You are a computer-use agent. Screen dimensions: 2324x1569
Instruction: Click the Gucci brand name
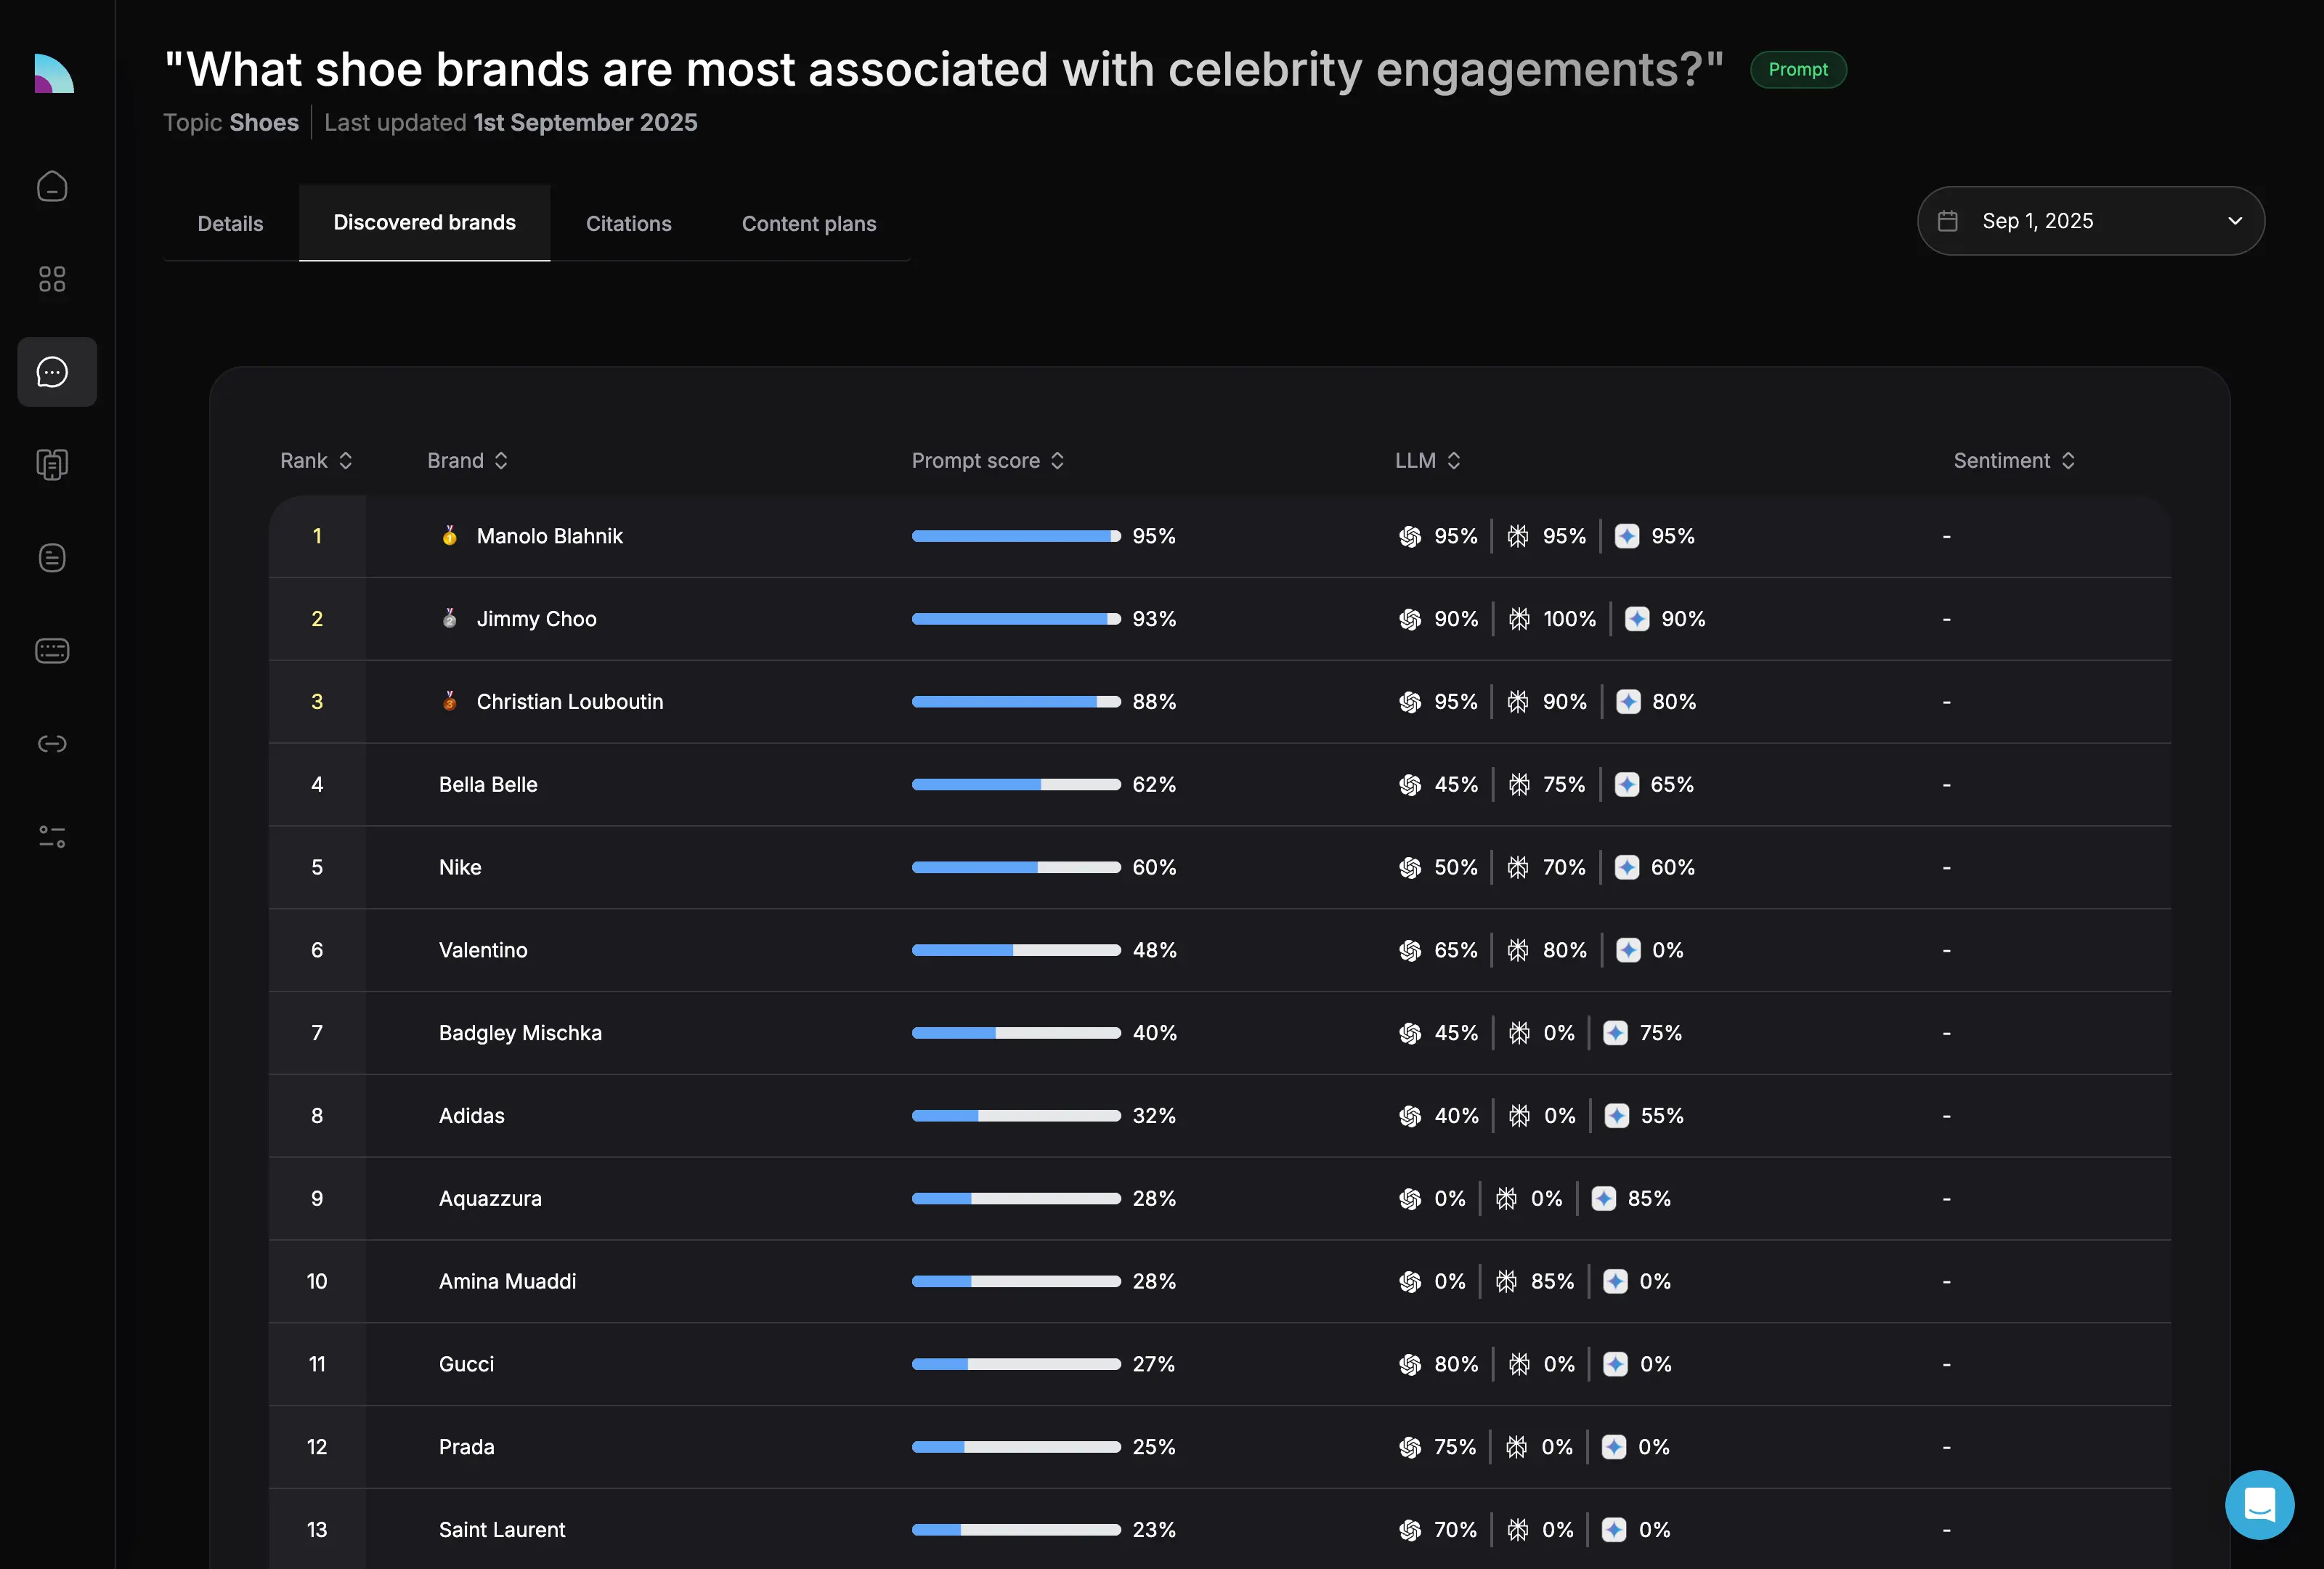[x=466, y=1364]
